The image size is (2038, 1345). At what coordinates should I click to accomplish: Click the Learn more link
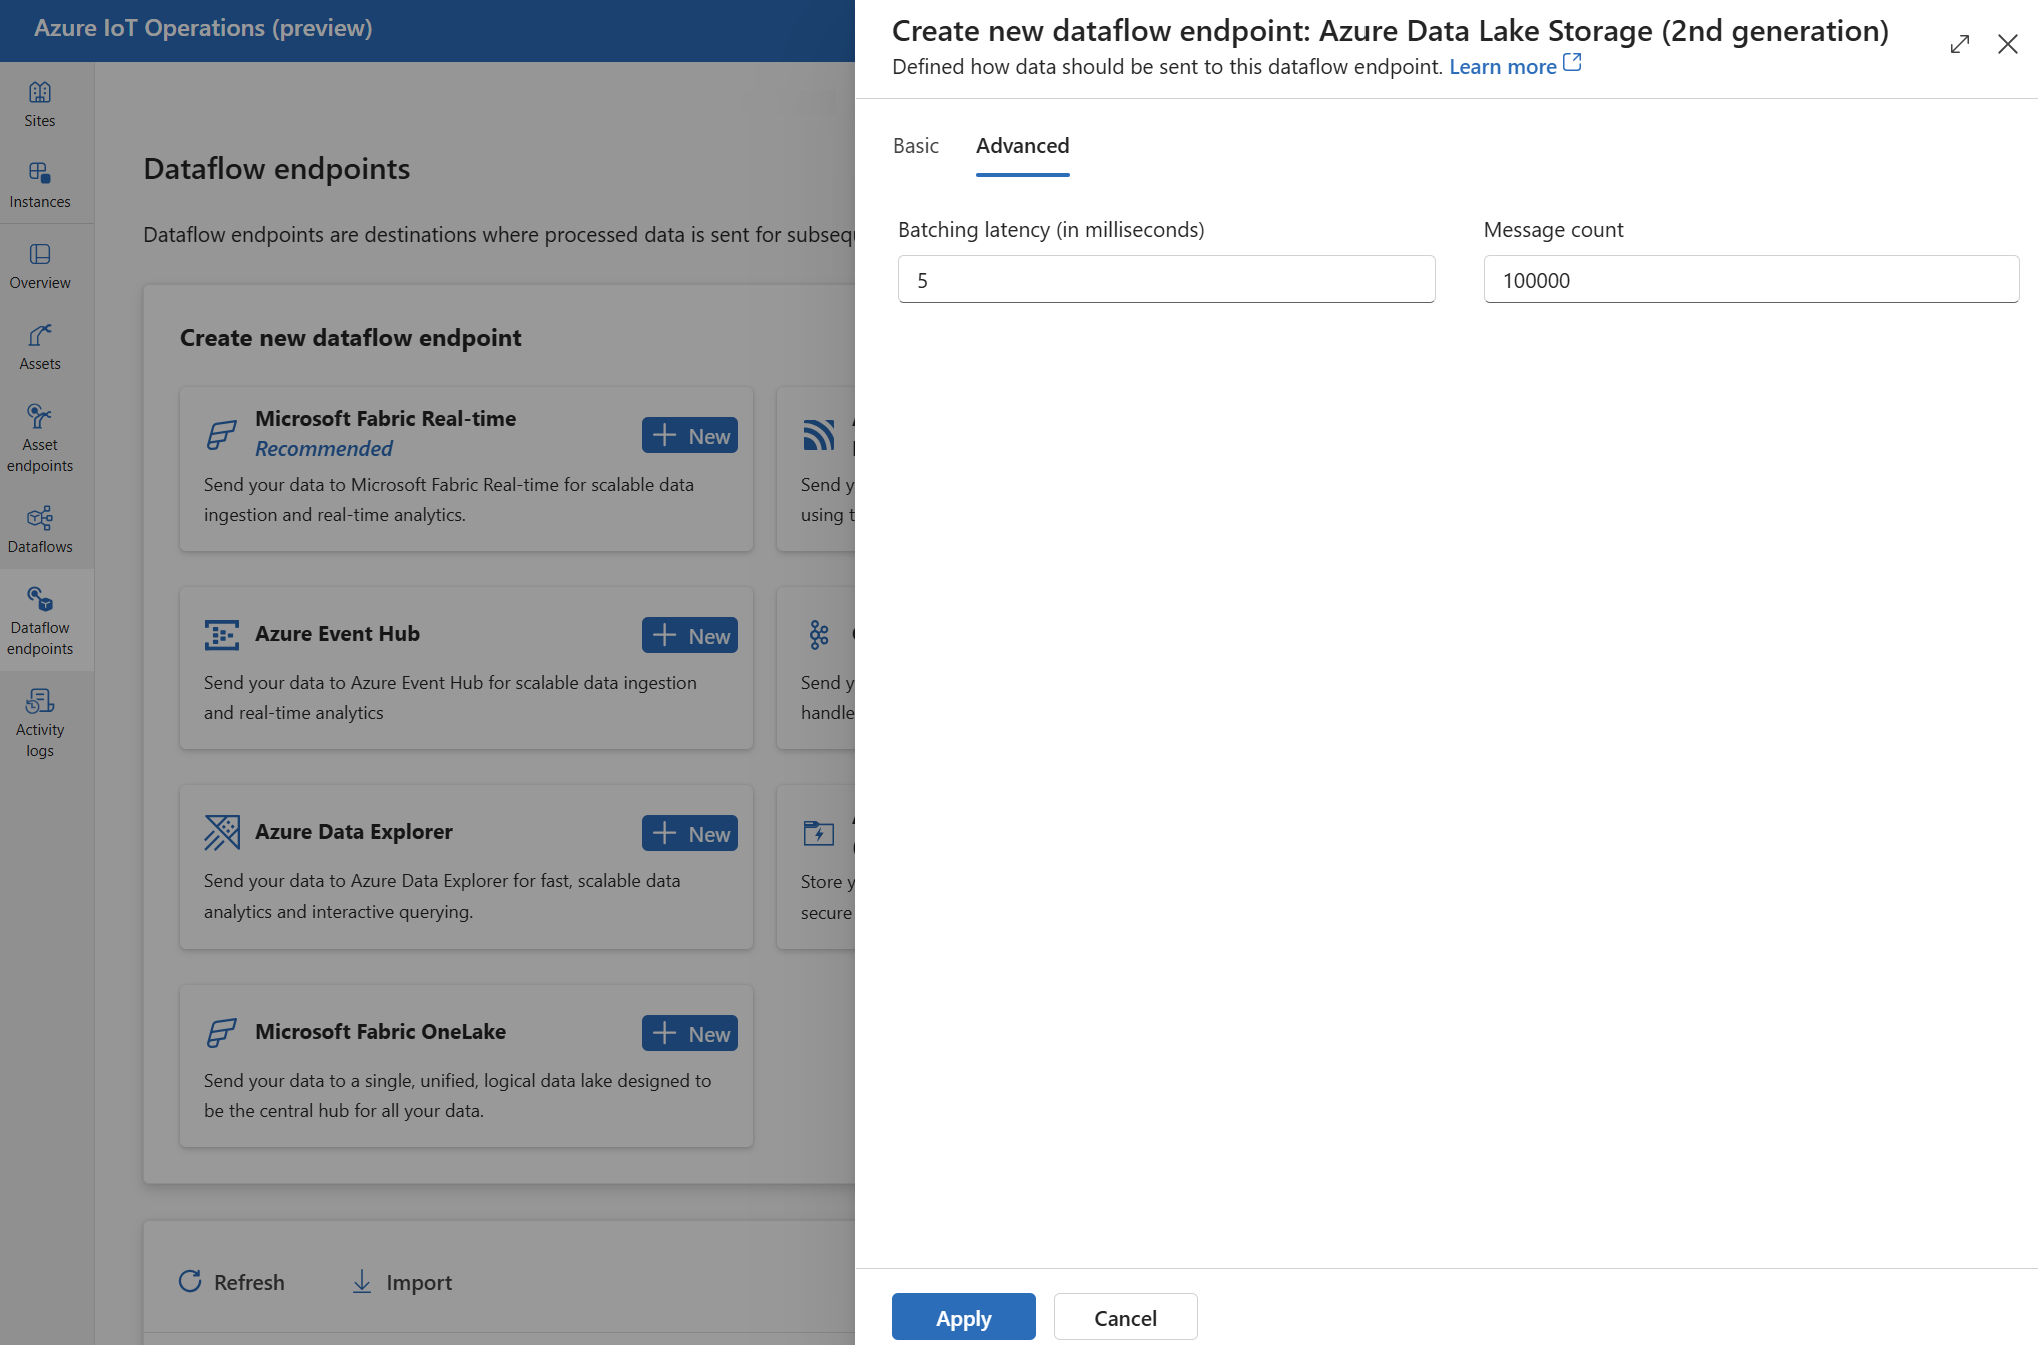tap(1502, 66)
